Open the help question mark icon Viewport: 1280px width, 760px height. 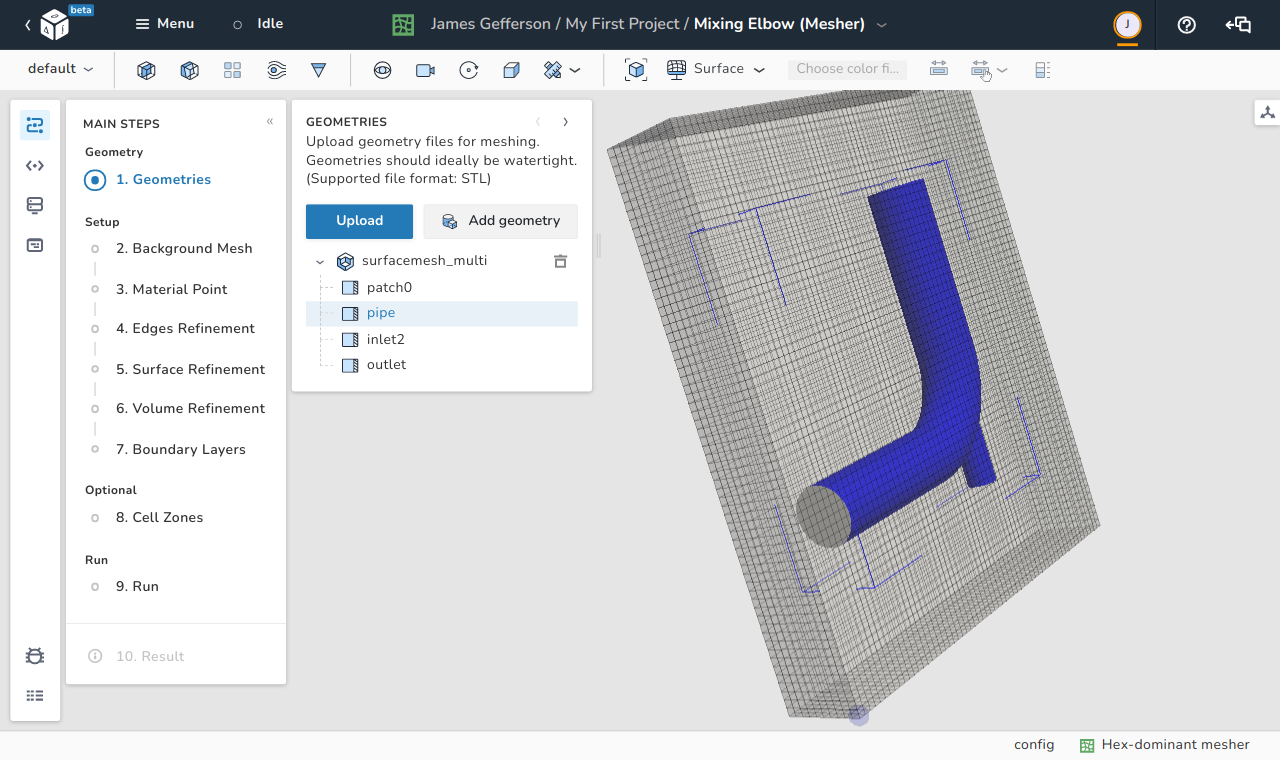1187,25
